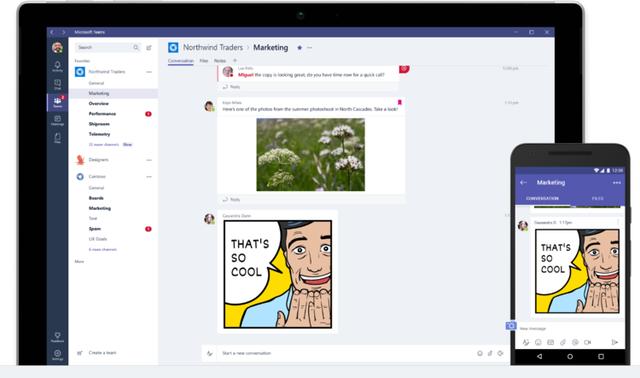Open Northwind Traders team options ellipsis
The image size is (640, 378).
pyautogui.click(x=149, y=72)
